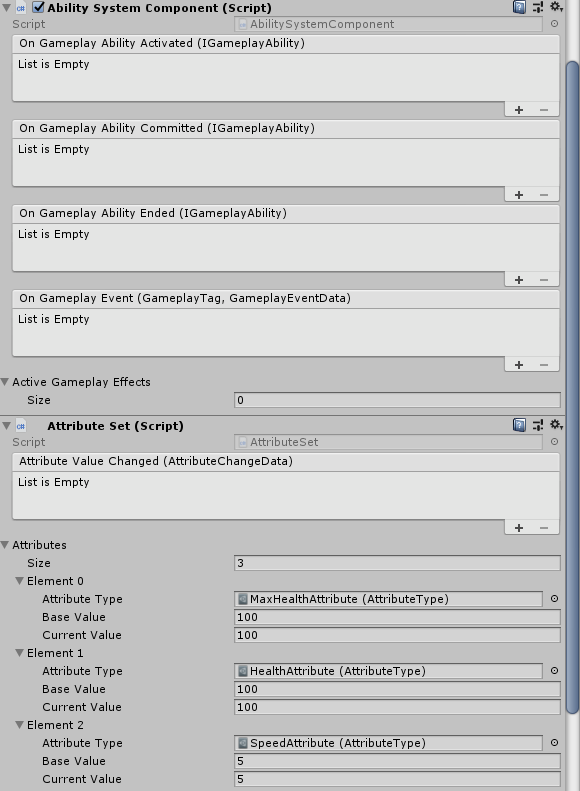Collapse Active Gameplay Effects foldout
This screenshot has width=580, height=791.
pos(5,382)
